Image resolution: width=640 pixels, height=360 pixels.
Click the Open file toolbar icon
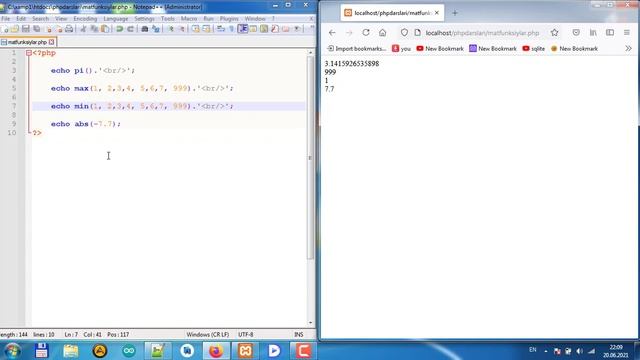(x=15, y=29)
